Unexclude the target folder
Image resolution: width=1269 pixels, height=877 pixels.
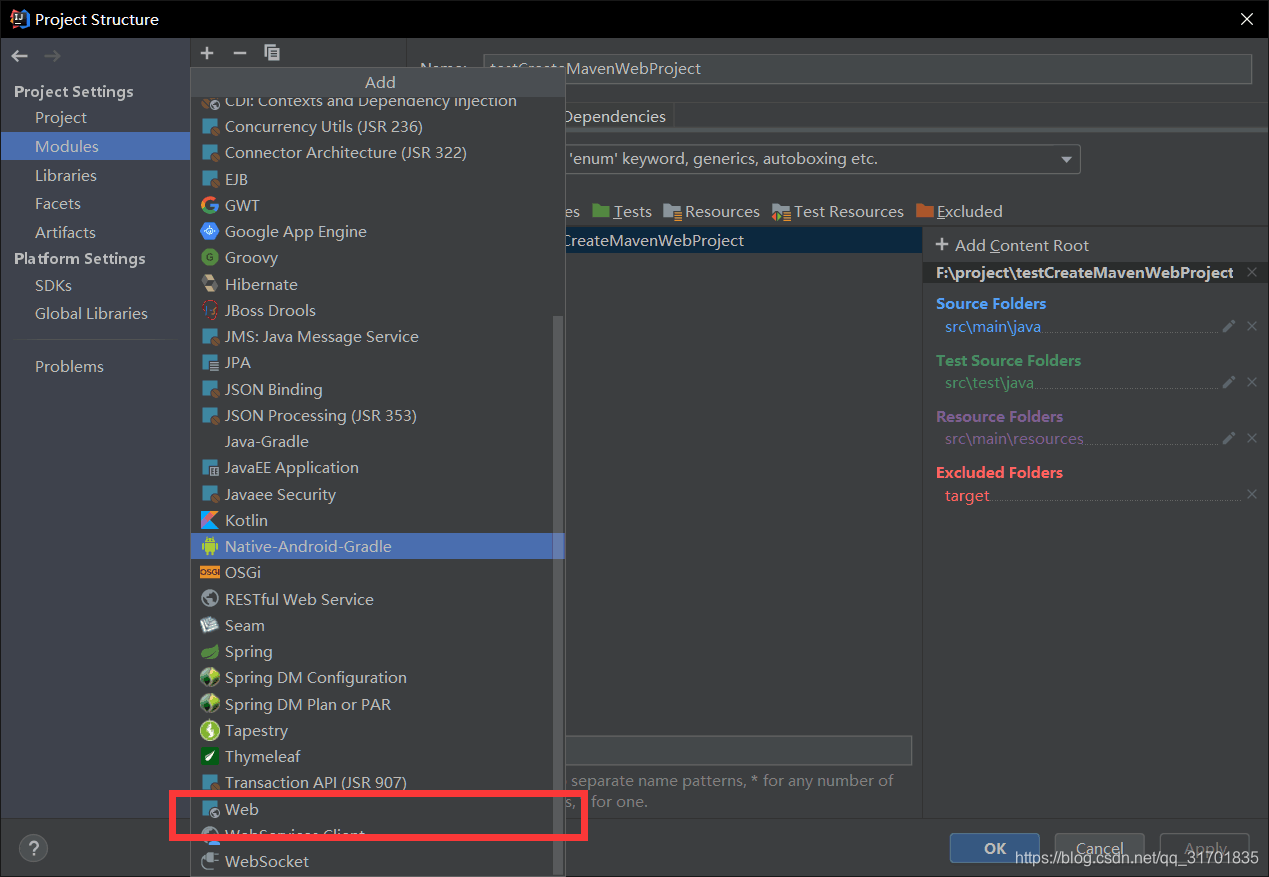pos(1252,495)
